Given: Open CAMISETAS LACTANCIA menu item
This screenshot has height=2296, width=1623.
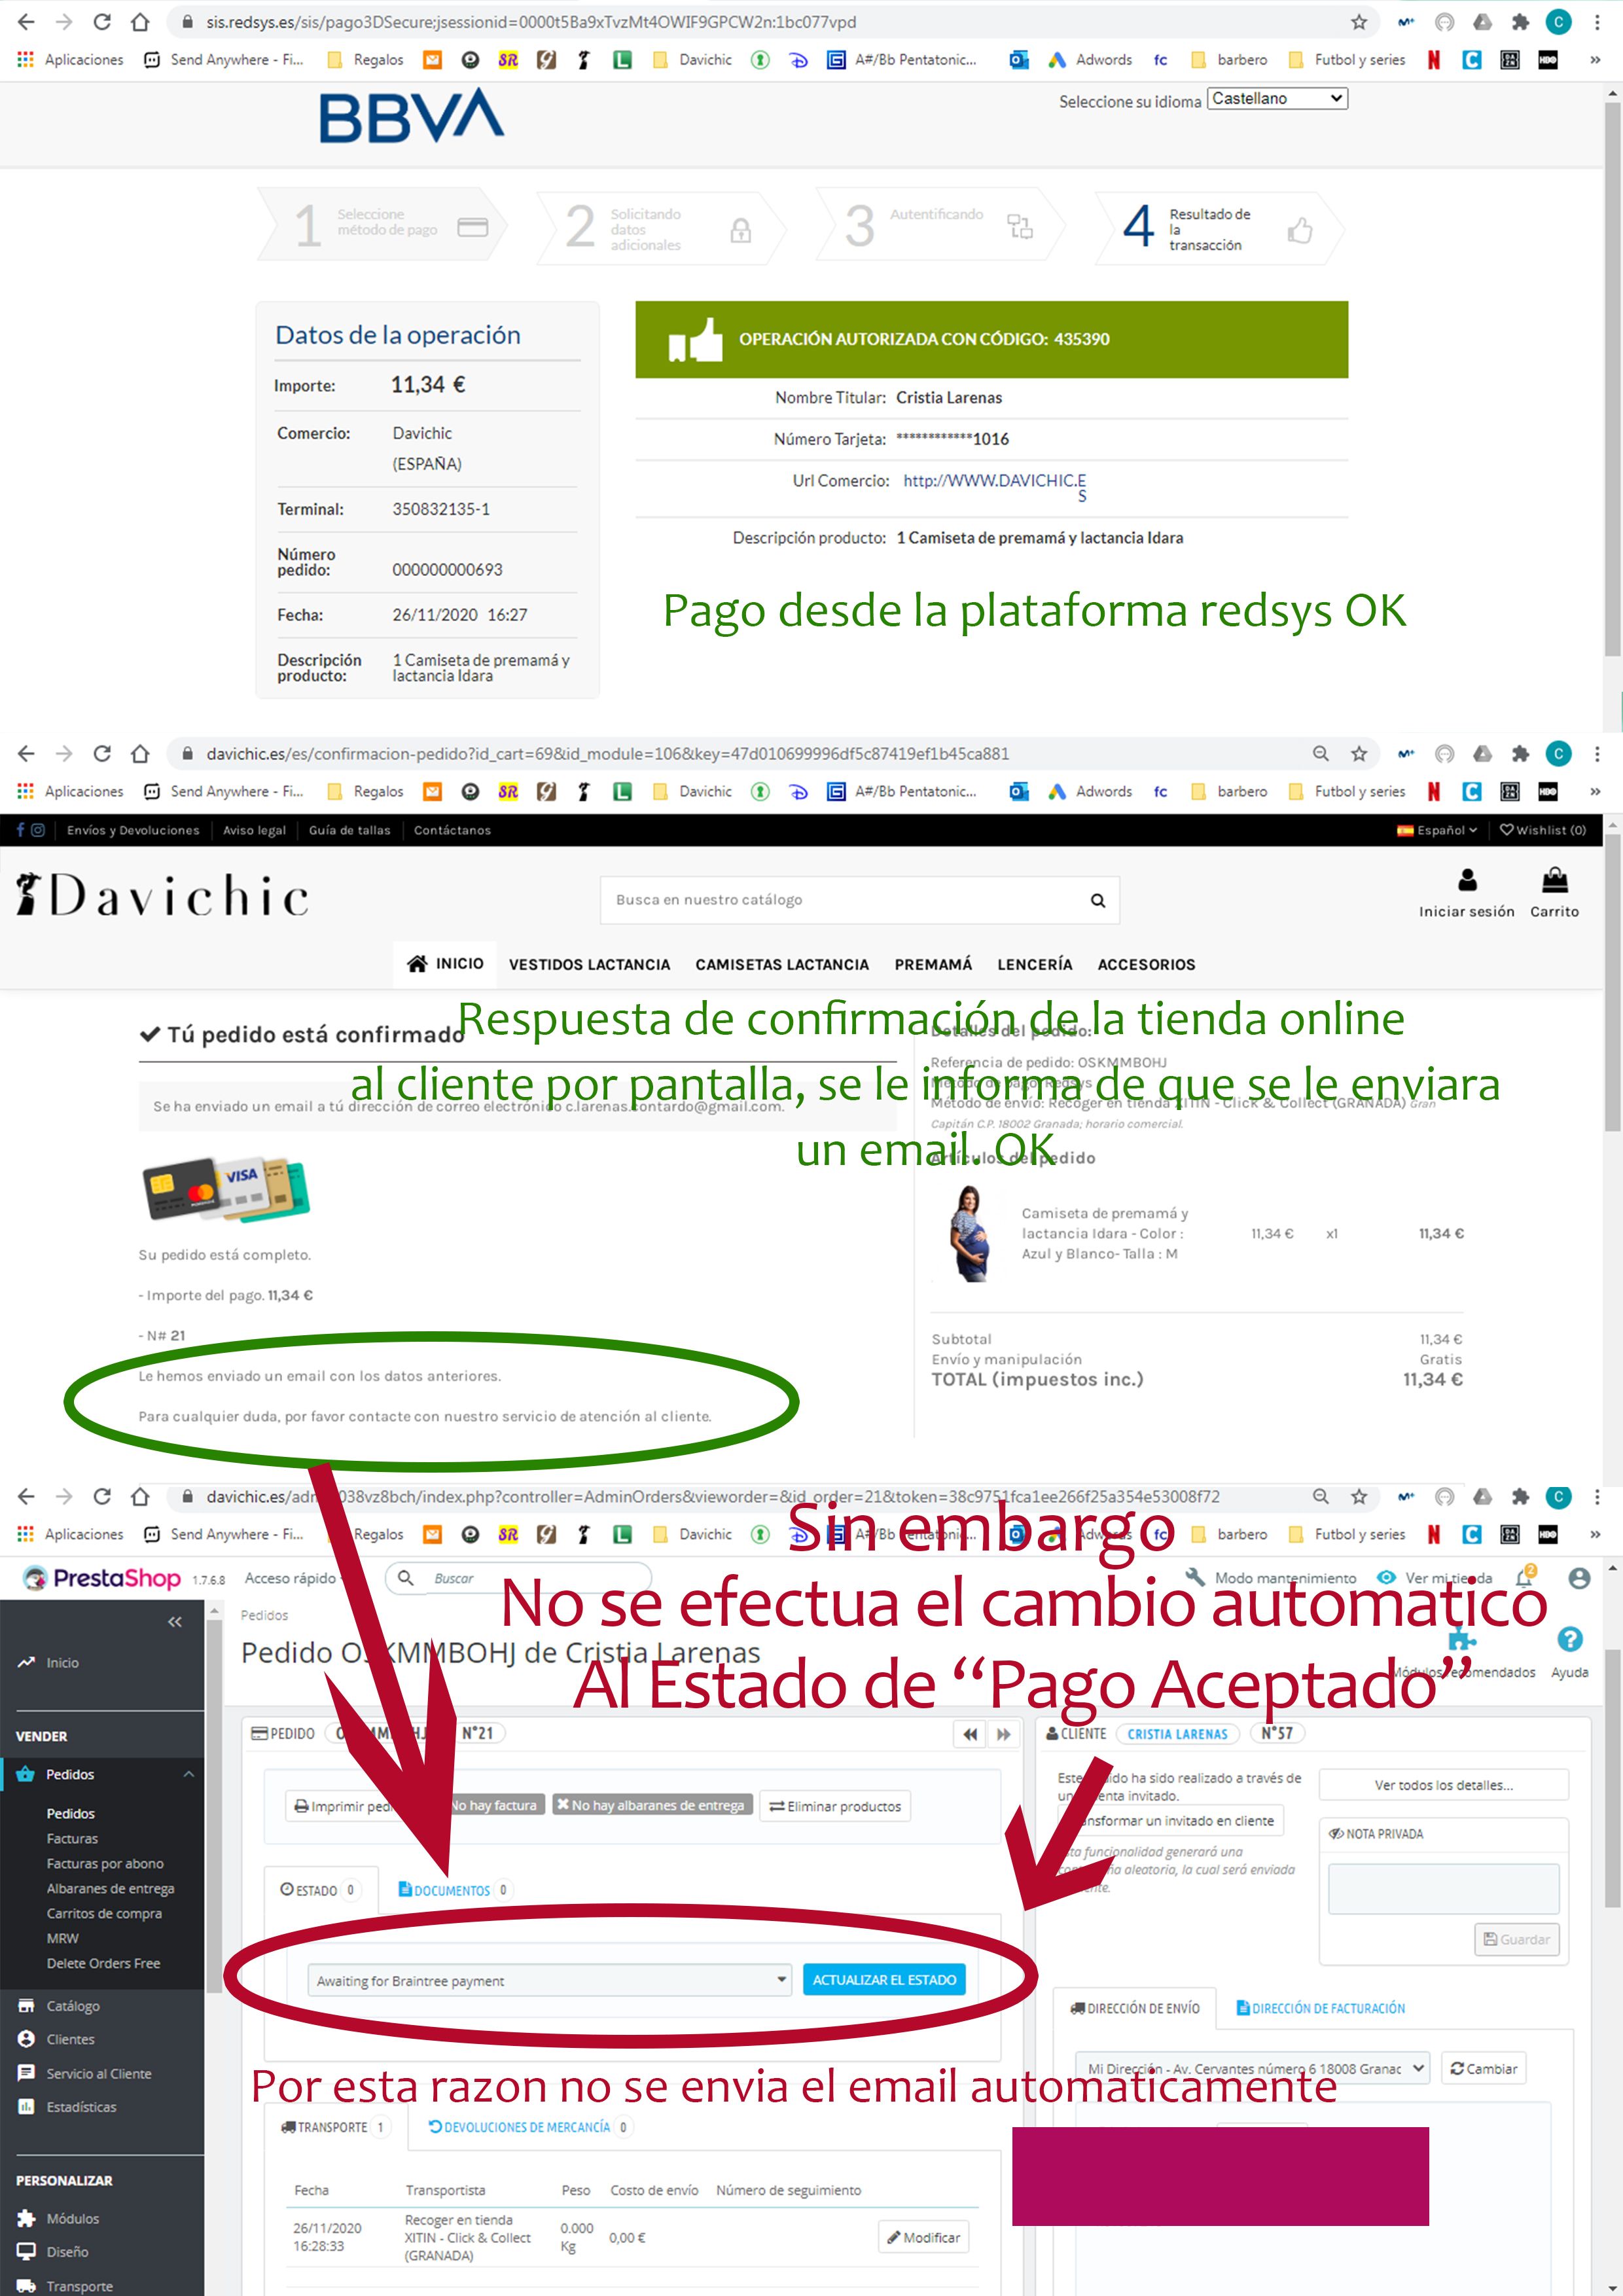Looking at the screenshot, I should pyautogui.click(x=782, y=965).
